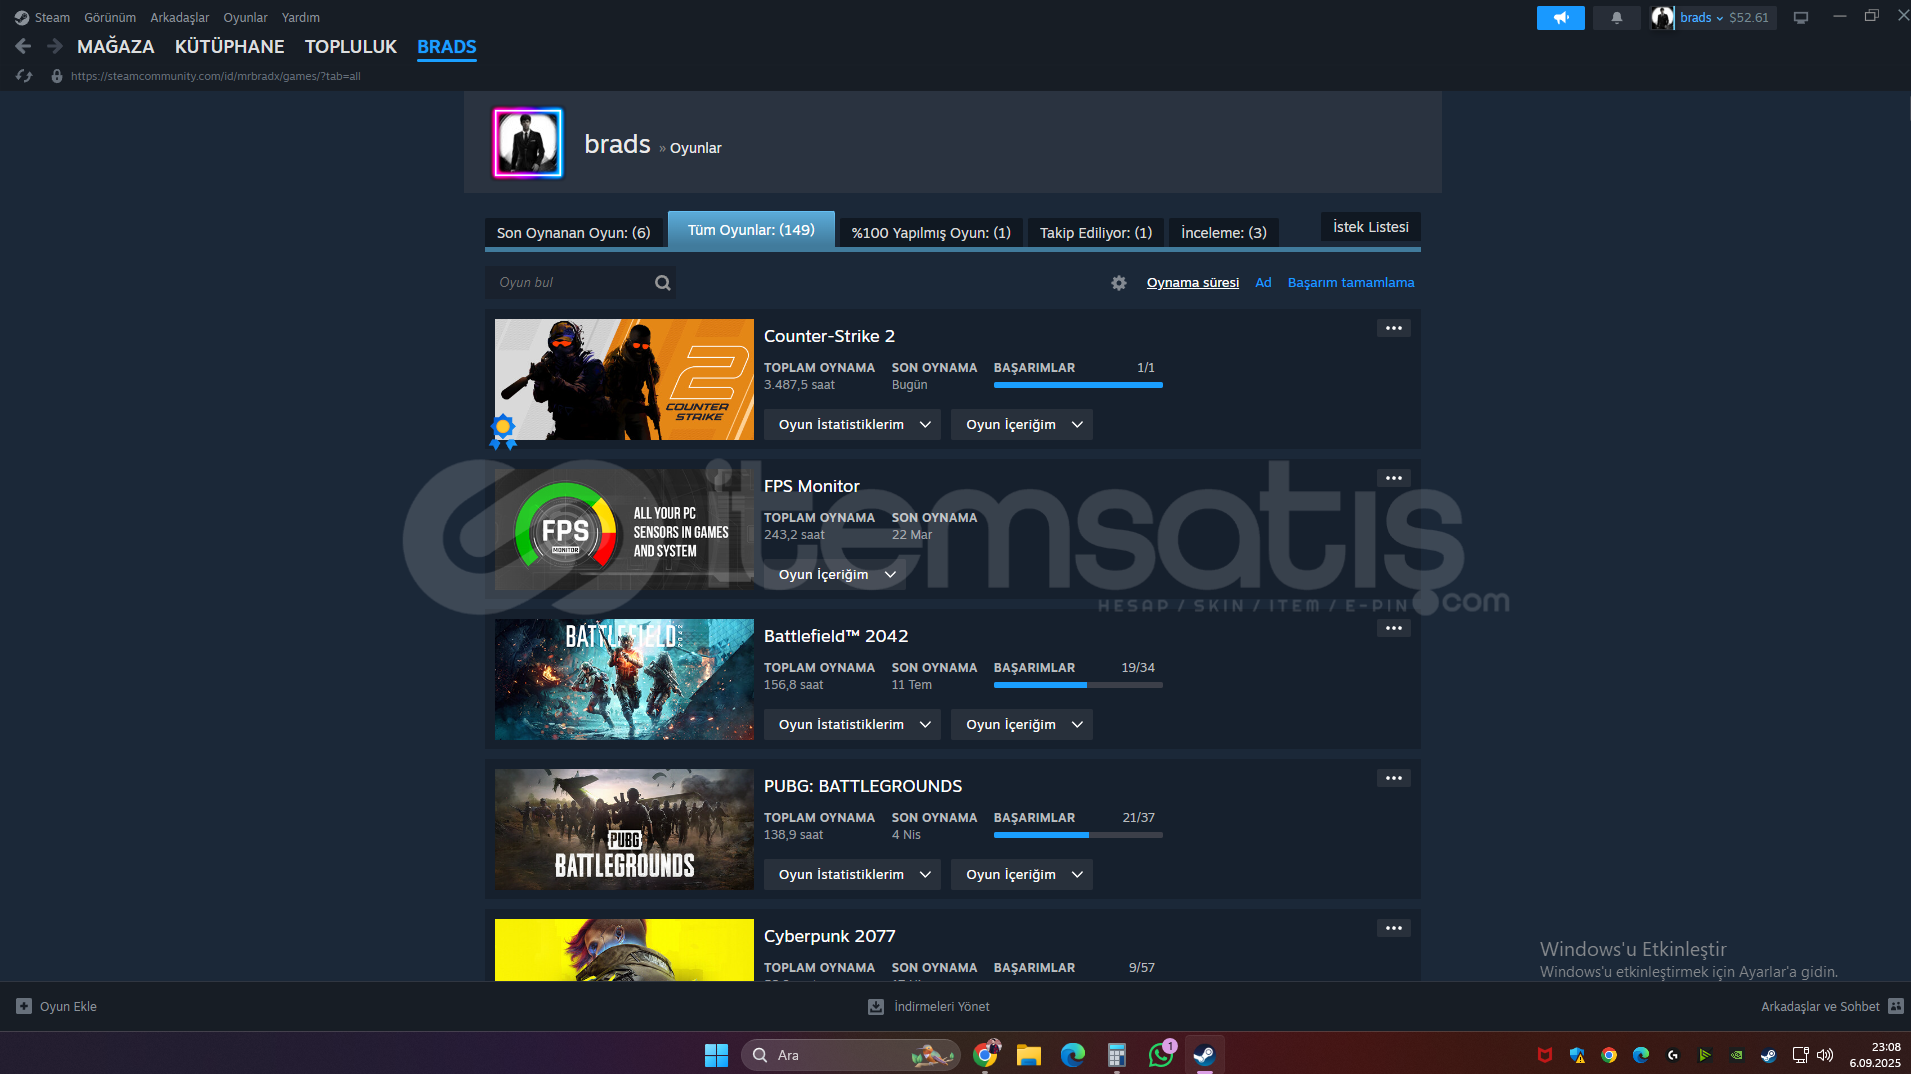Open the Arkadaşlar menu
The width and height of the screenshot is (1911, 1074).
click(180, 17)
